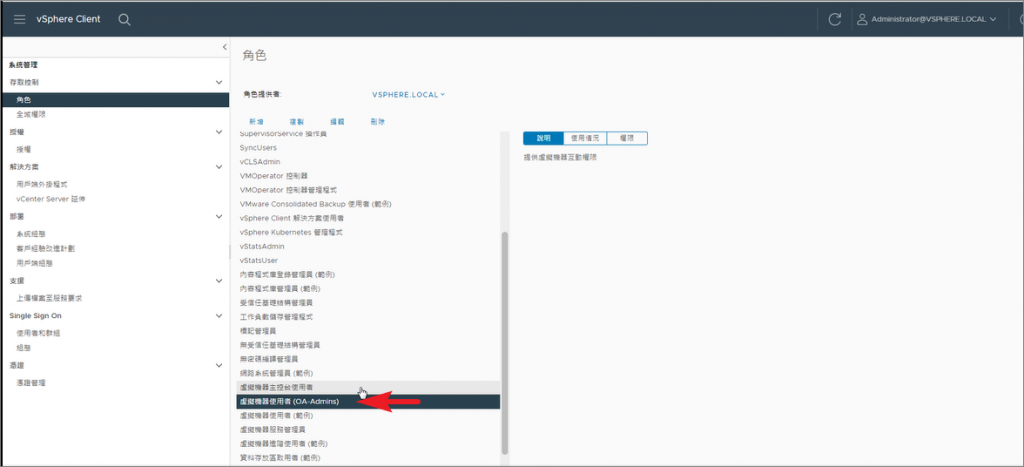Viewport: 1024px width, 467px height.
Task: Open the hamburger main menu
Action: pyautogui.click(x=20, y=20)
